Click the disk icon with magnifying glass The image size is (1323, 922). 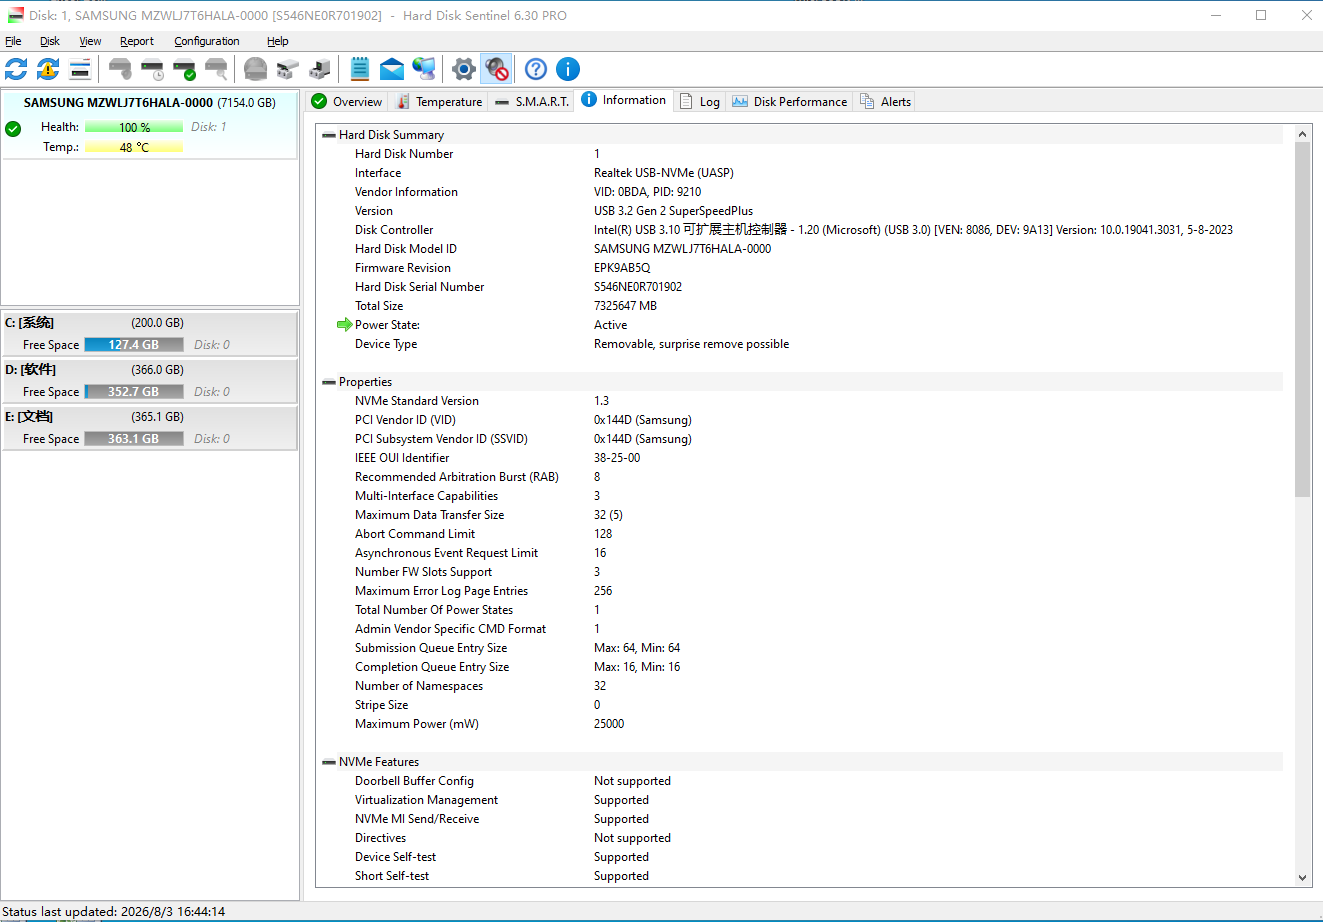click(x=216, y=69)
